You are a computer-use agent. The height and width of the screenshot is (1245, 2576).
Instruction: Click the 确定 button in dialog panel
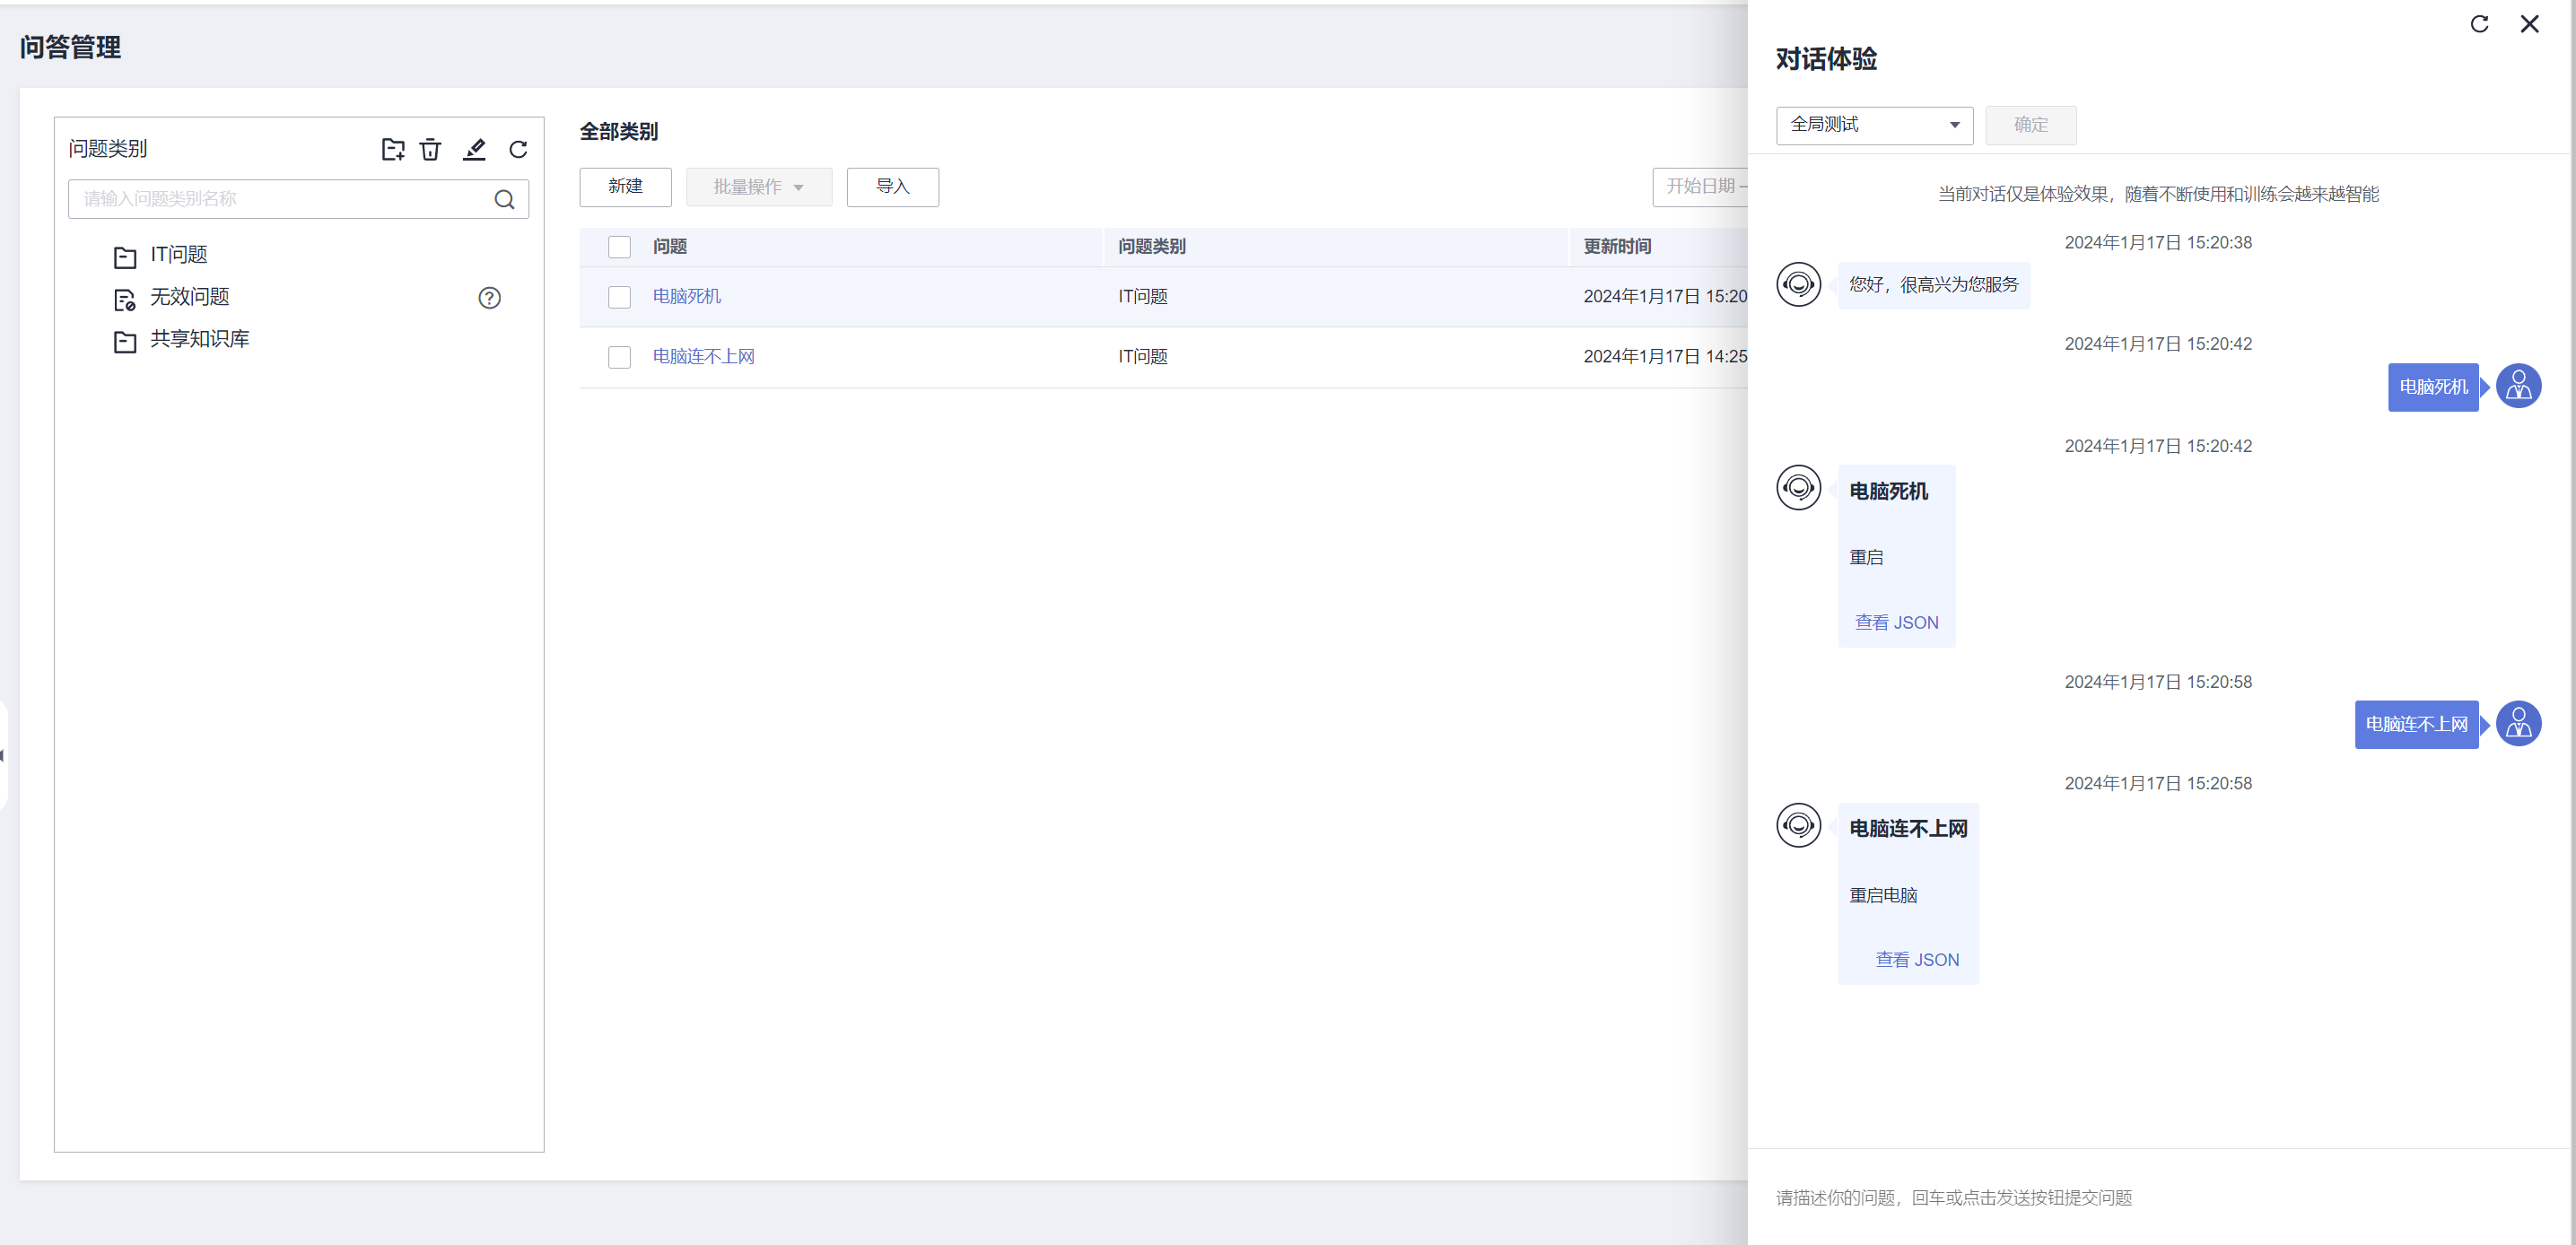point(2030,125)
